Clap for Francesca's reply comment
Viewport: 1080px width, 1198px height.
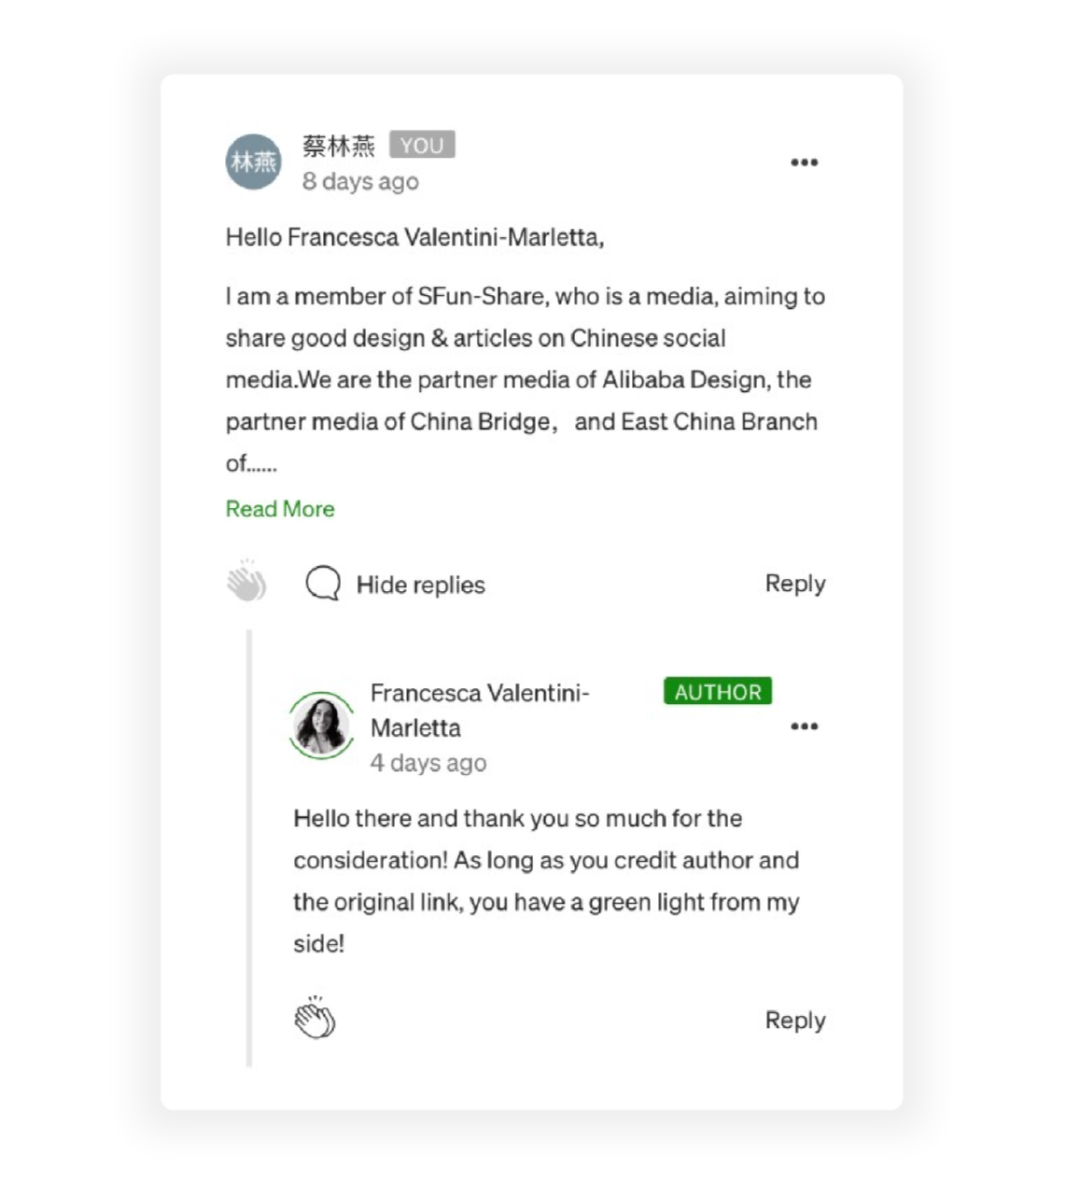315,1018
